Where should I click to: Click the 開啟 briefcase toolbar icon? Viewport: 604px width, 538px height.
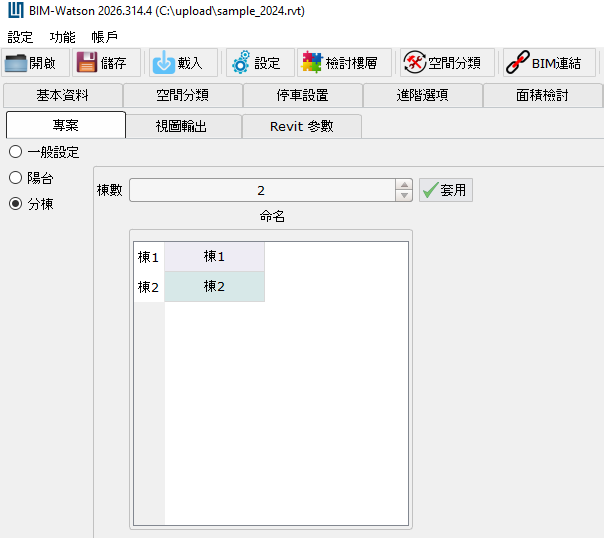(x=17, y=63)
